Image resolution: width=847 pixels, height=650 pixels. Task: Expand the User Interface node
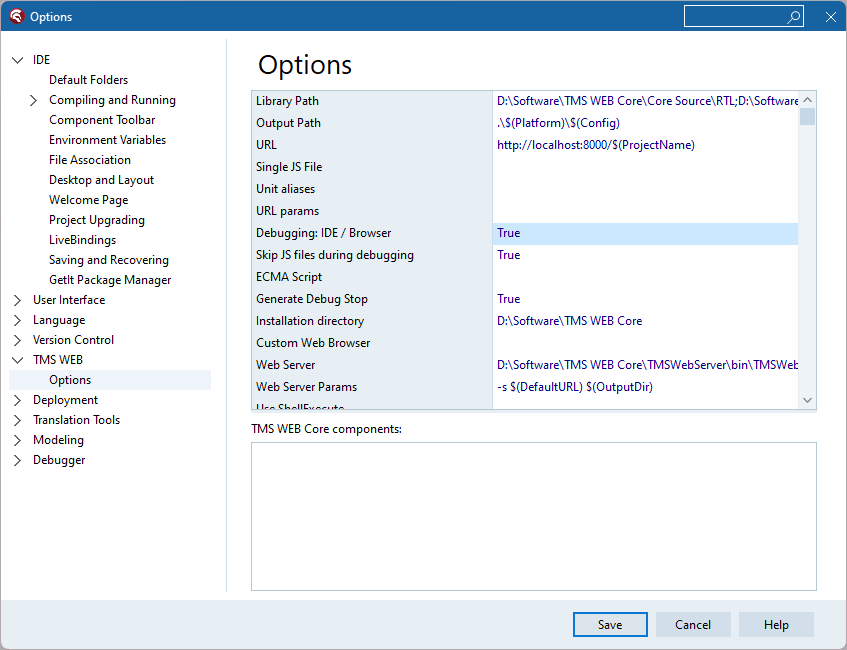pyautogui.click(x=17, y=300)
